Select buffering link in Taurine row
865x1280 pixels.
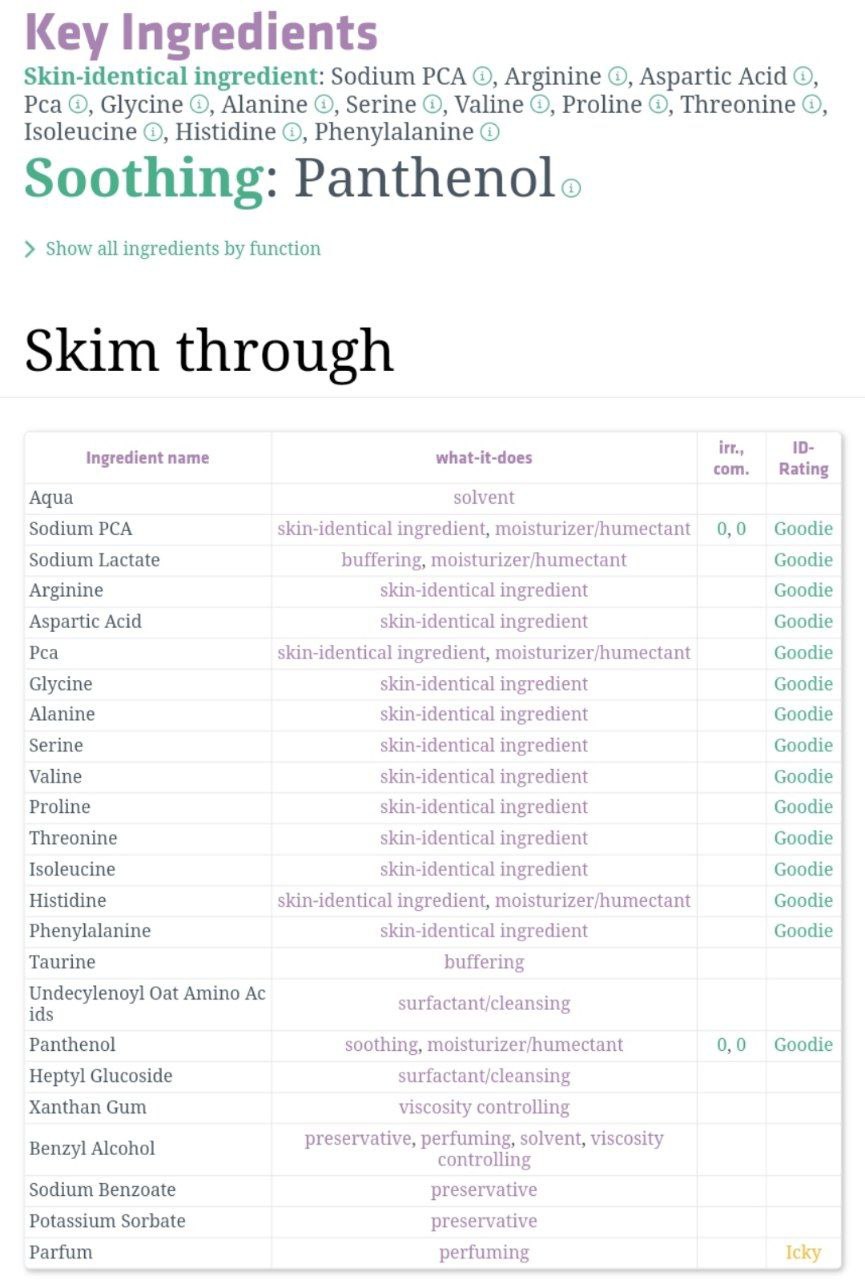coord(484,962)
